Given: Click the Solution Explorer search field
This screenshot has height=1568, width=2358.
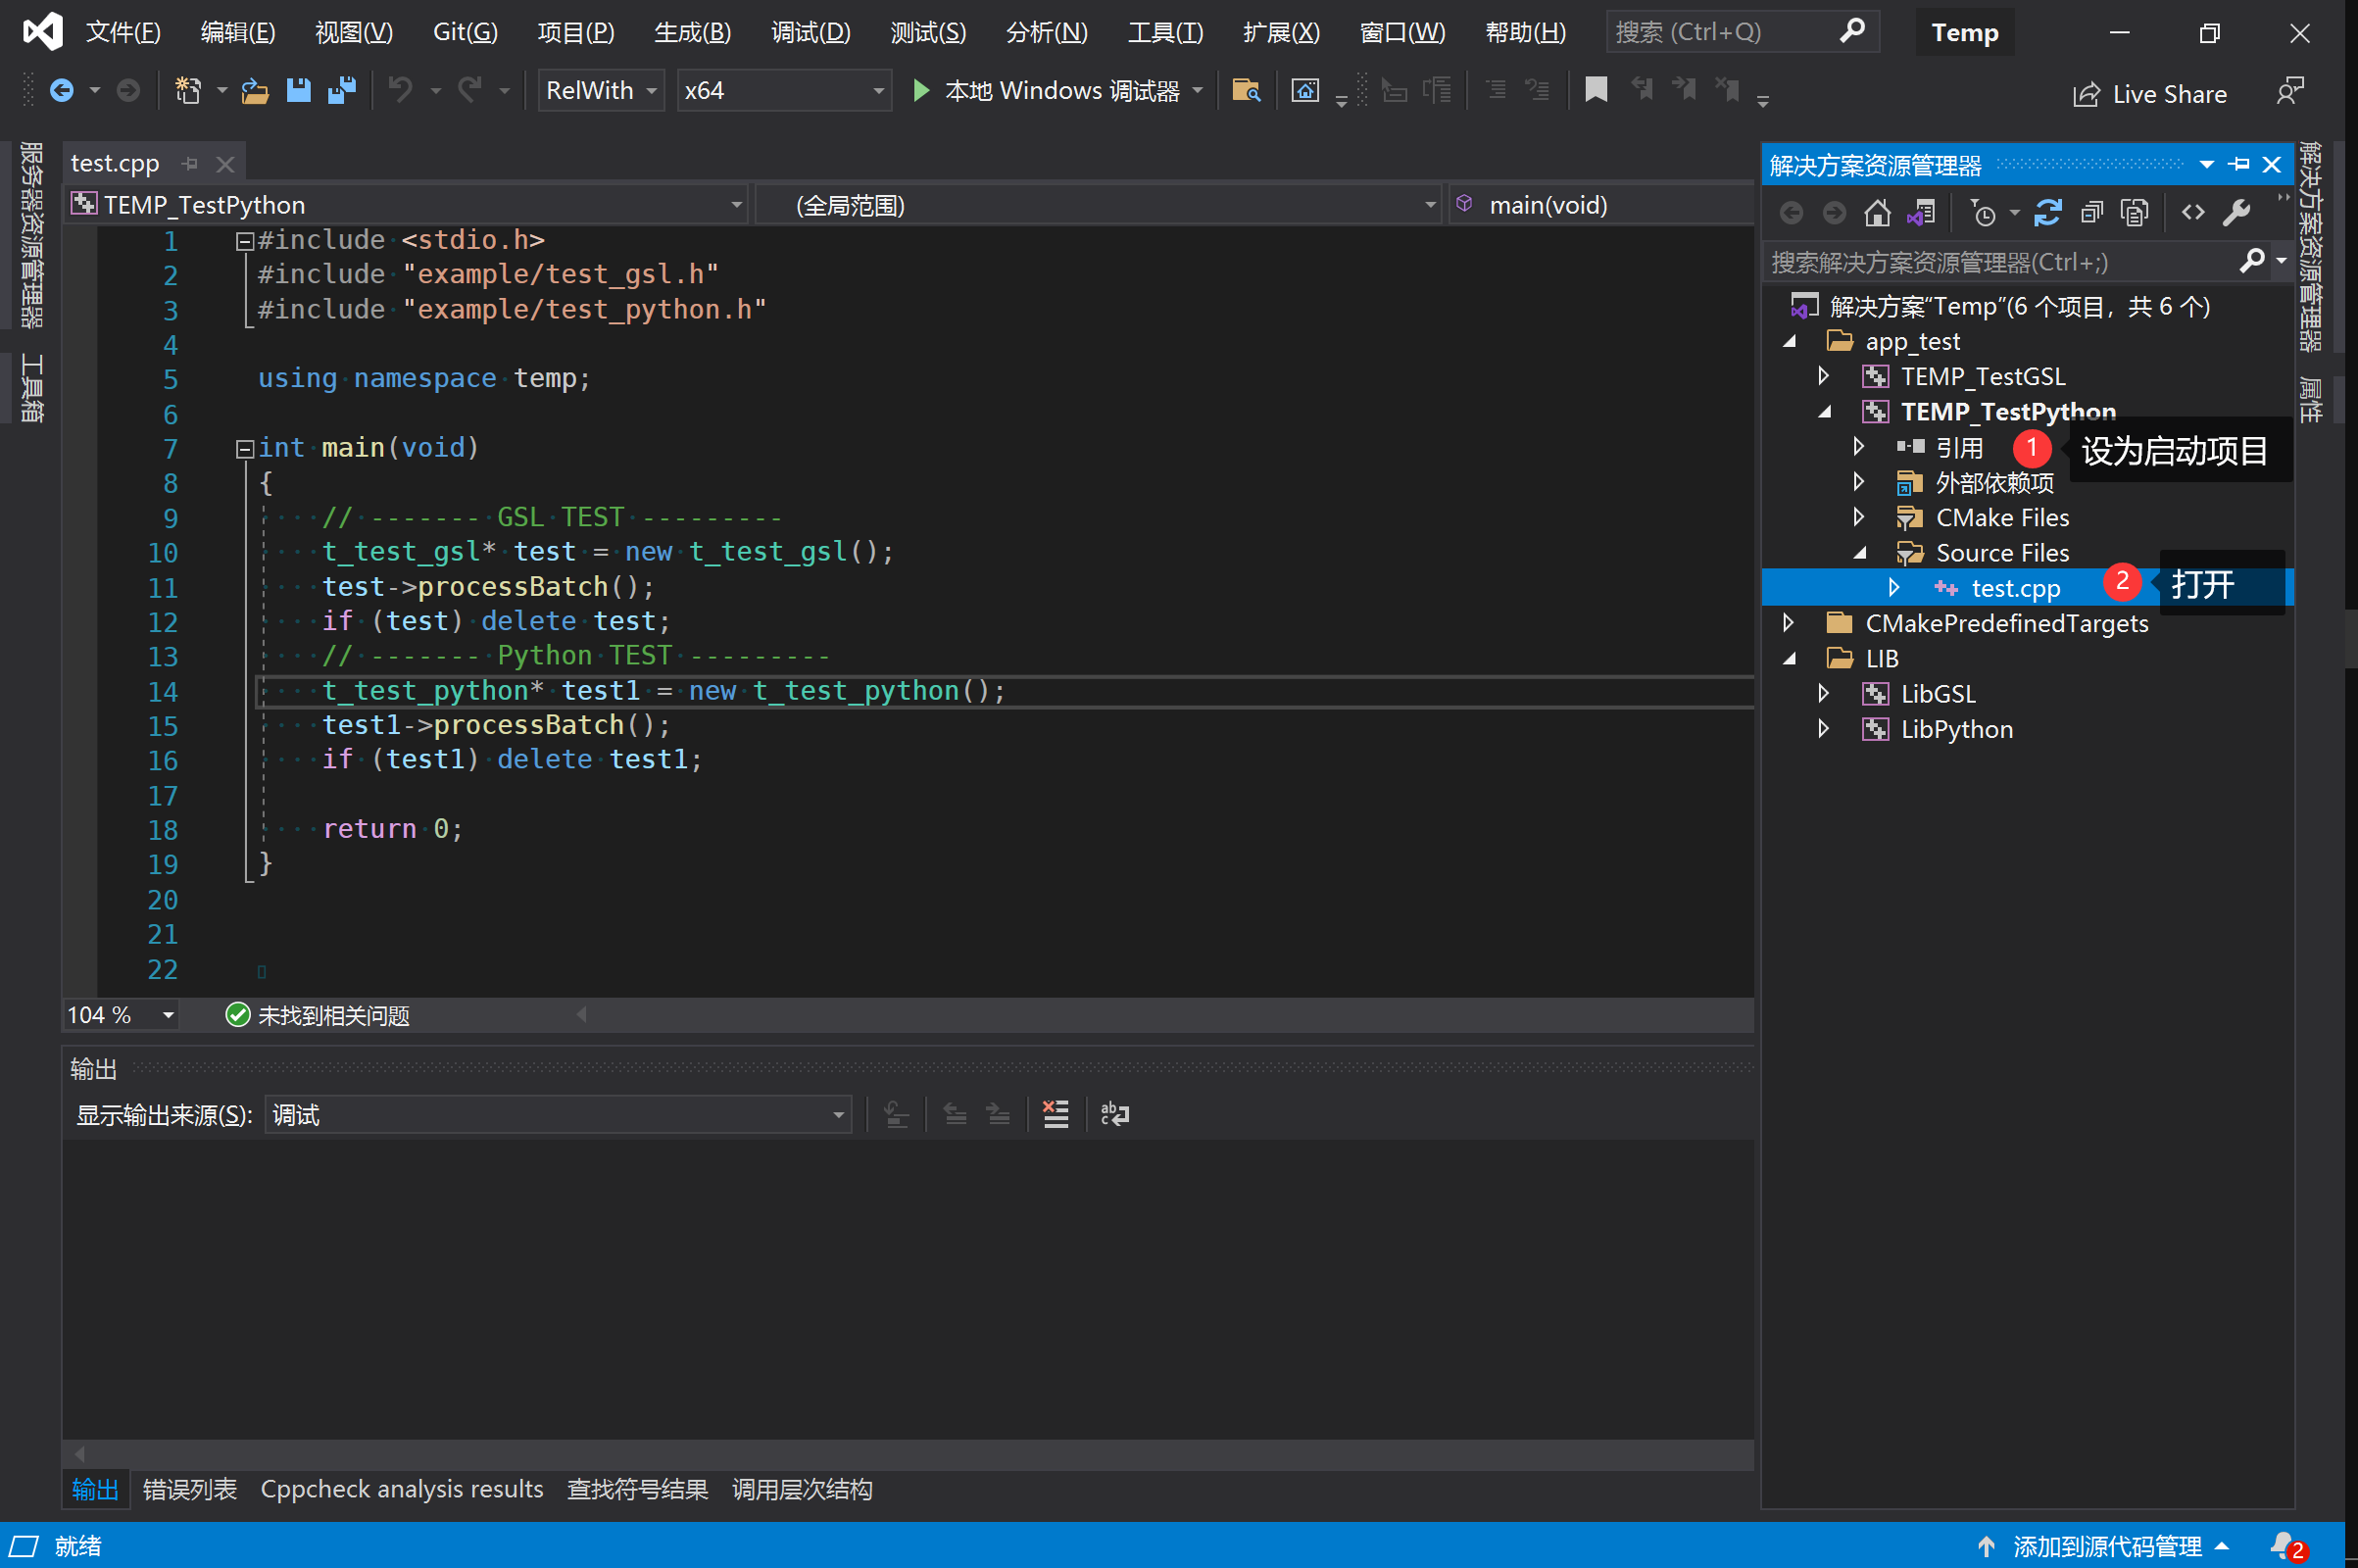Looking at the screenshot, I should coord(2005,262).
